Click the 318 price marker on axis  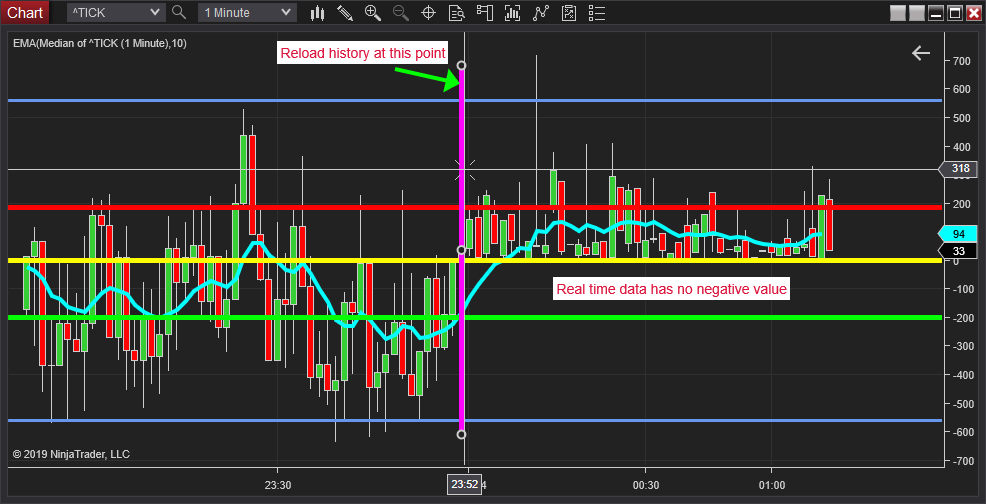click(959, 169)
